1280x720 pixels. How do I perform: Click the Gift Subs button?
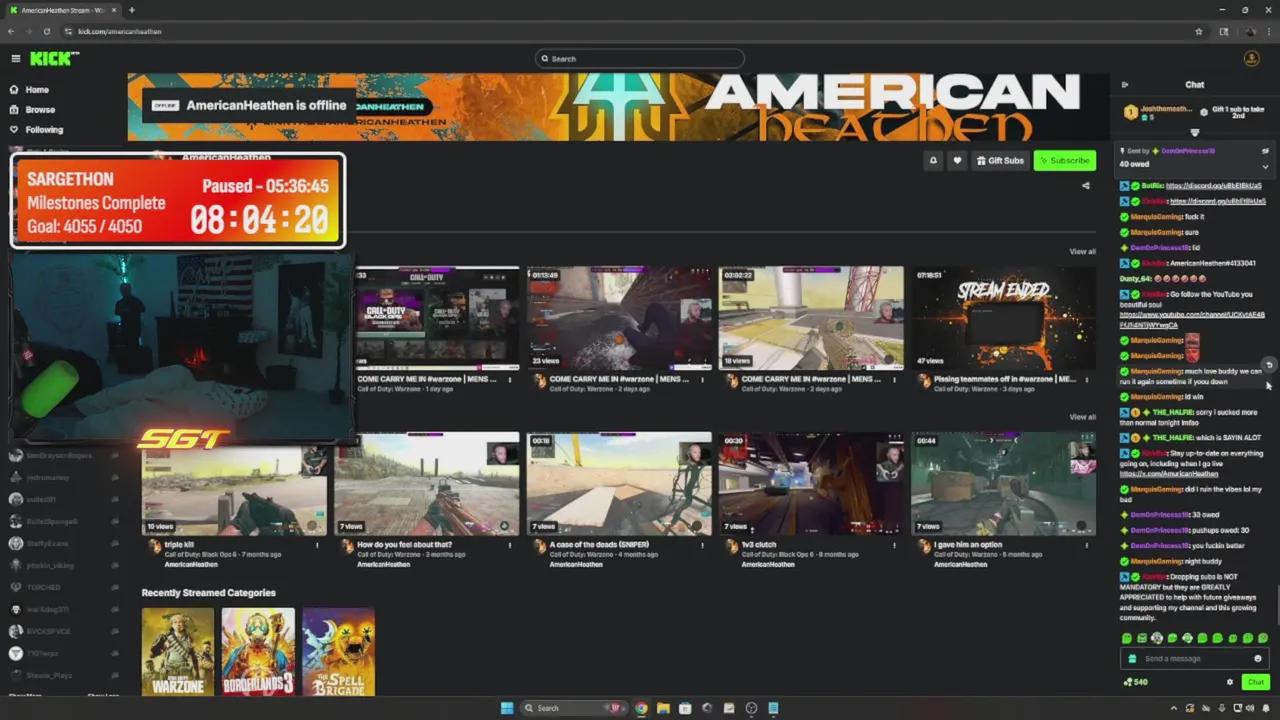pos(1000,161)
